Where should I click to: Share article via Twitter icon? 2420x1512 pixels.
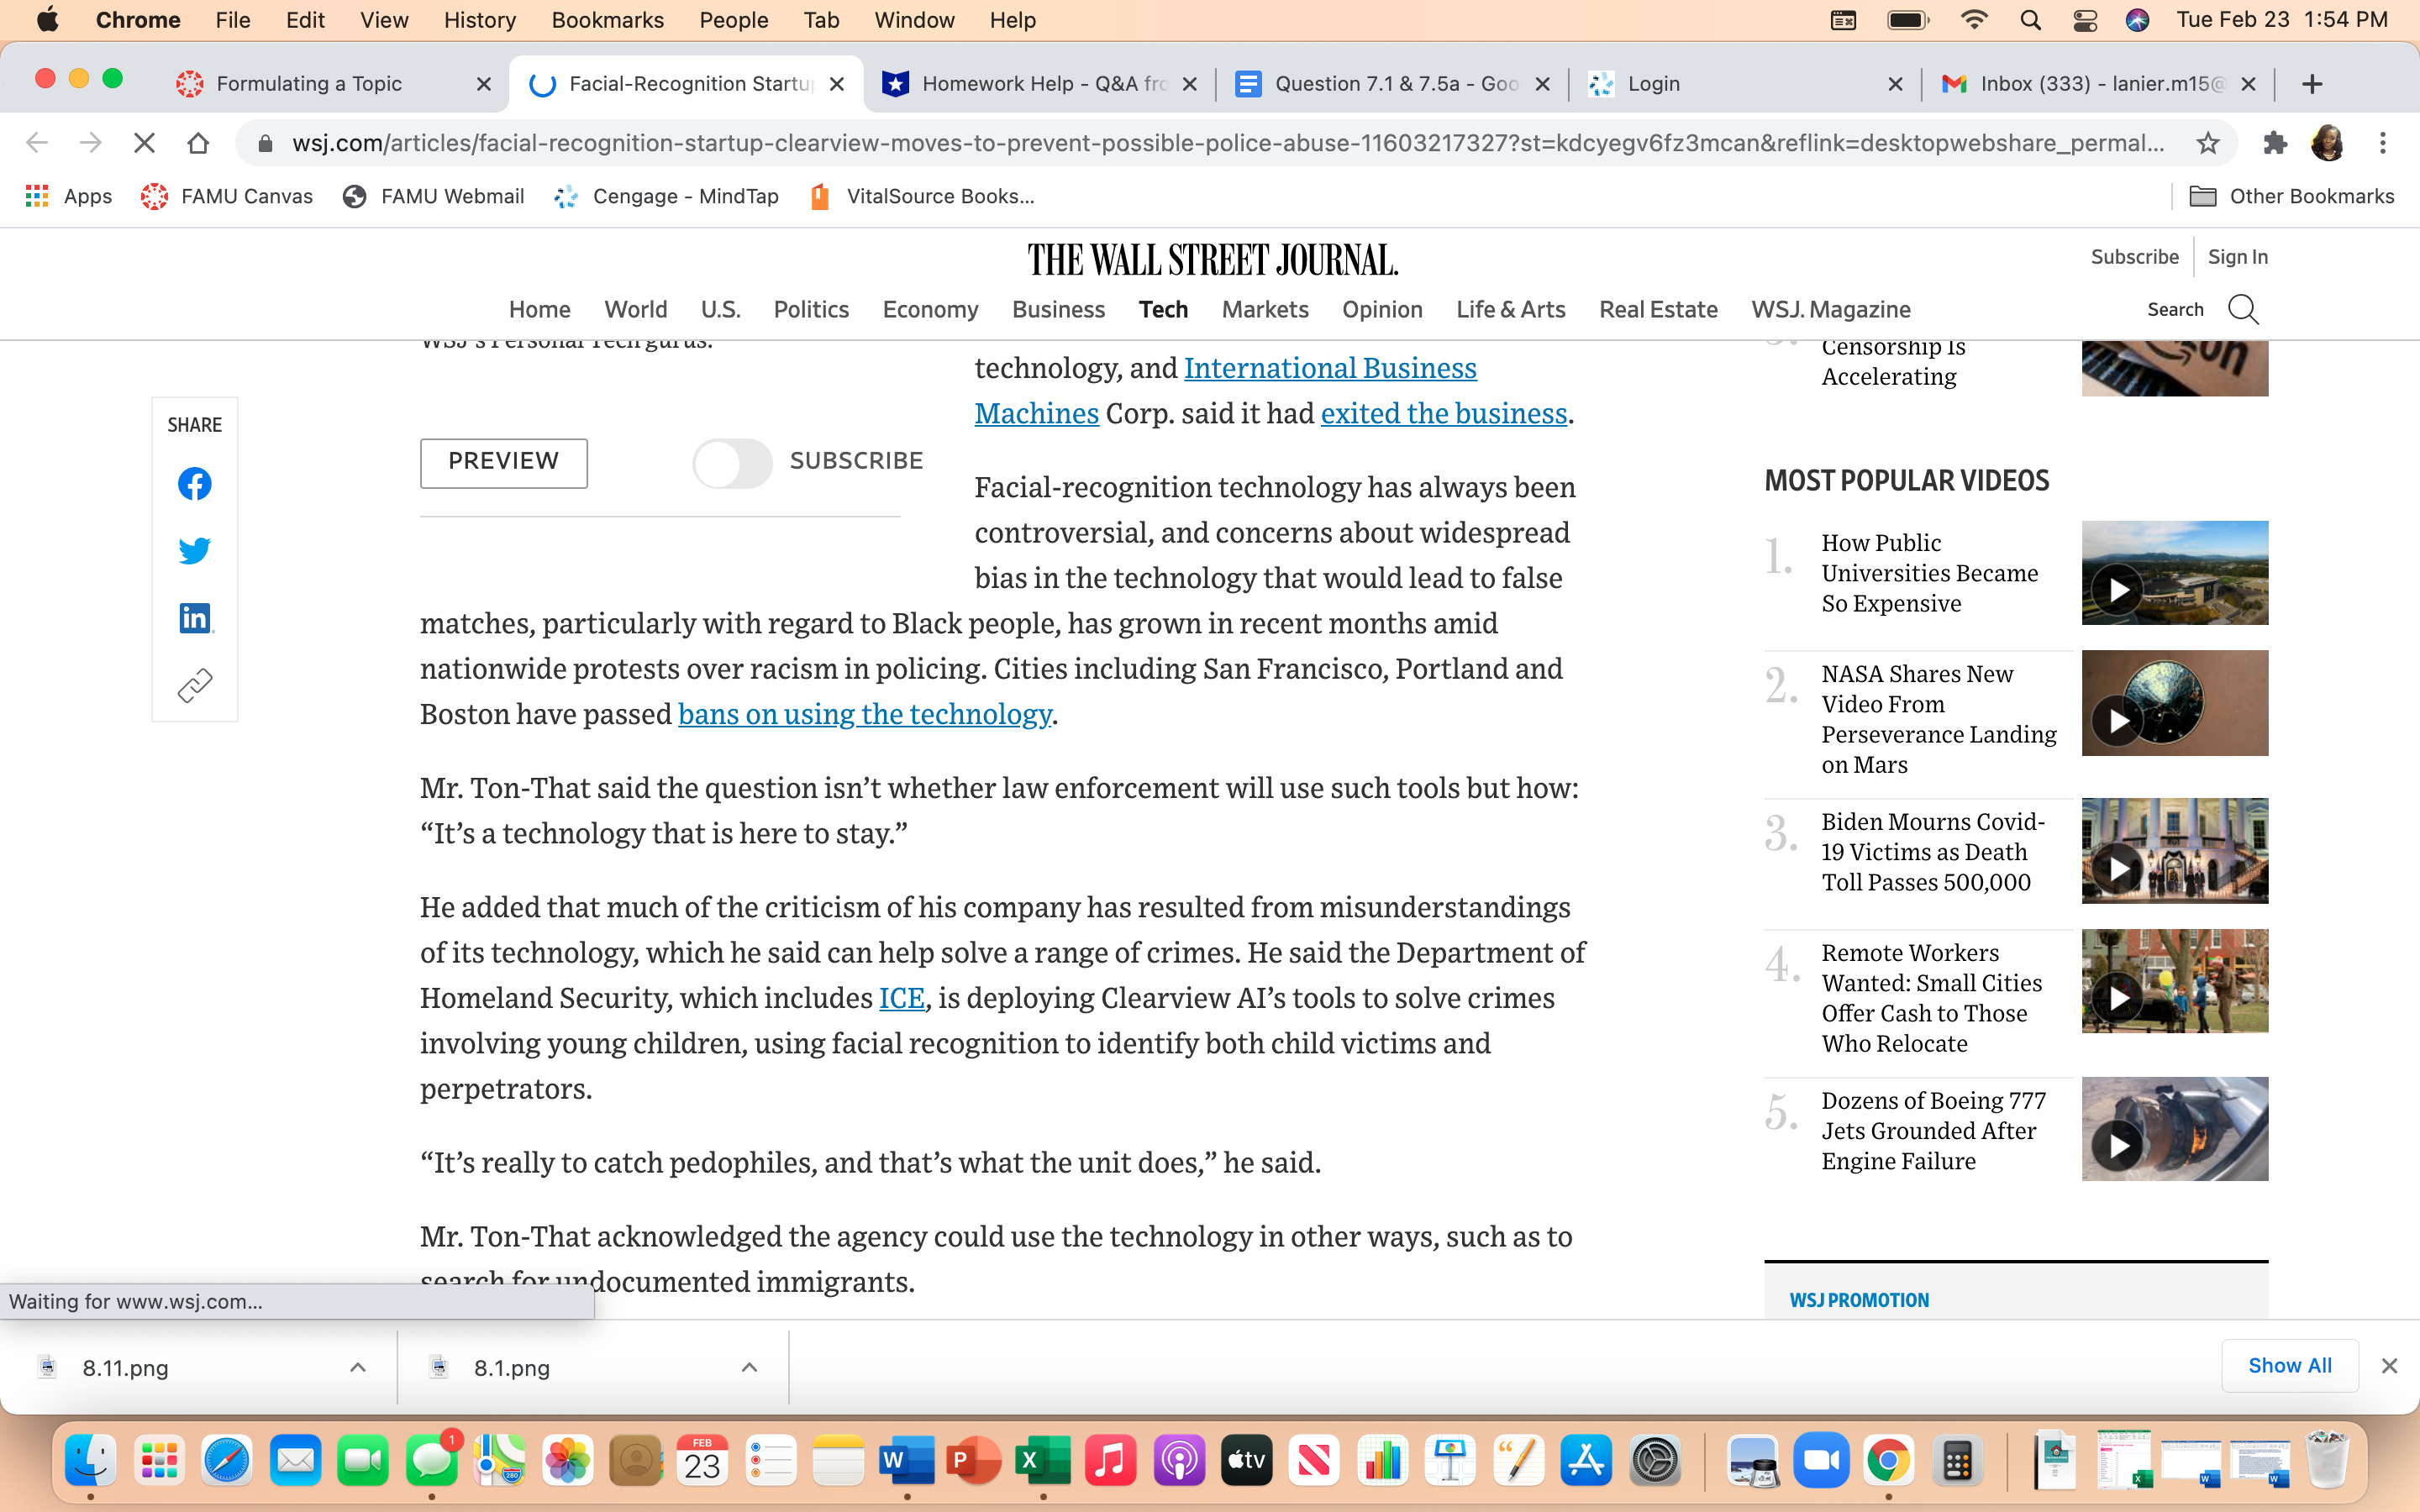pos(194,551)
